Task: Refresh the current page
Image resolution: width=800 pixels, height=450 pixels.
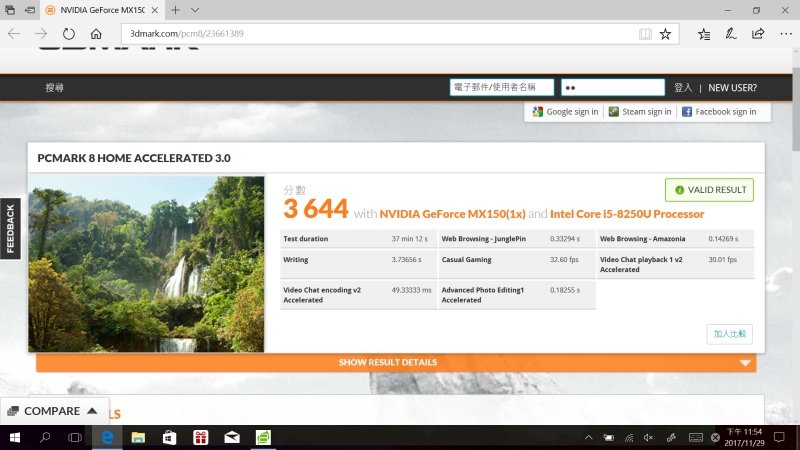Action: (x=68, y=34)
